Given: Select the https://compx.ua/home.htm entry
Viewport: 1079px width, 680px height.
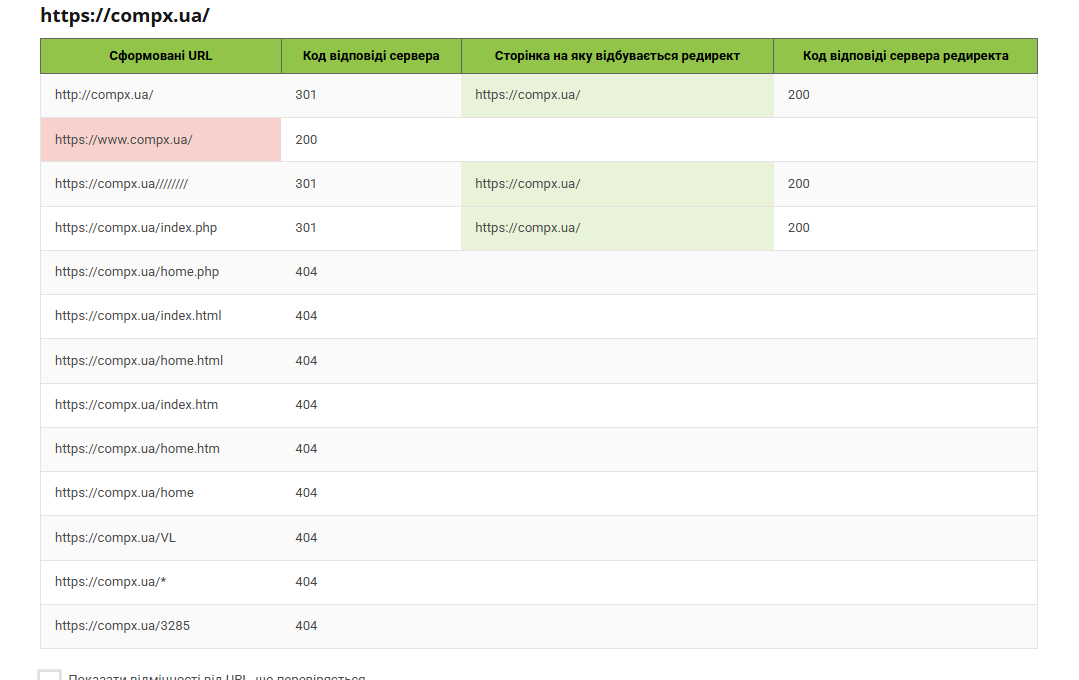Looking at the screenshot, I should tap(137, 449).
